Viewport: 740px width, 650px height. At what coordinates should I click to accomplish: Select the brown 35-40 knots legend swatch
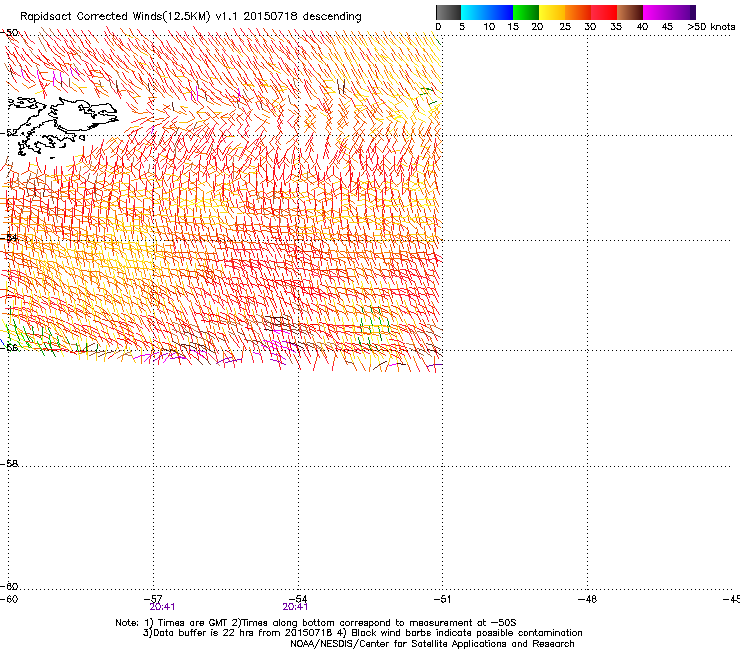(630, 12)
